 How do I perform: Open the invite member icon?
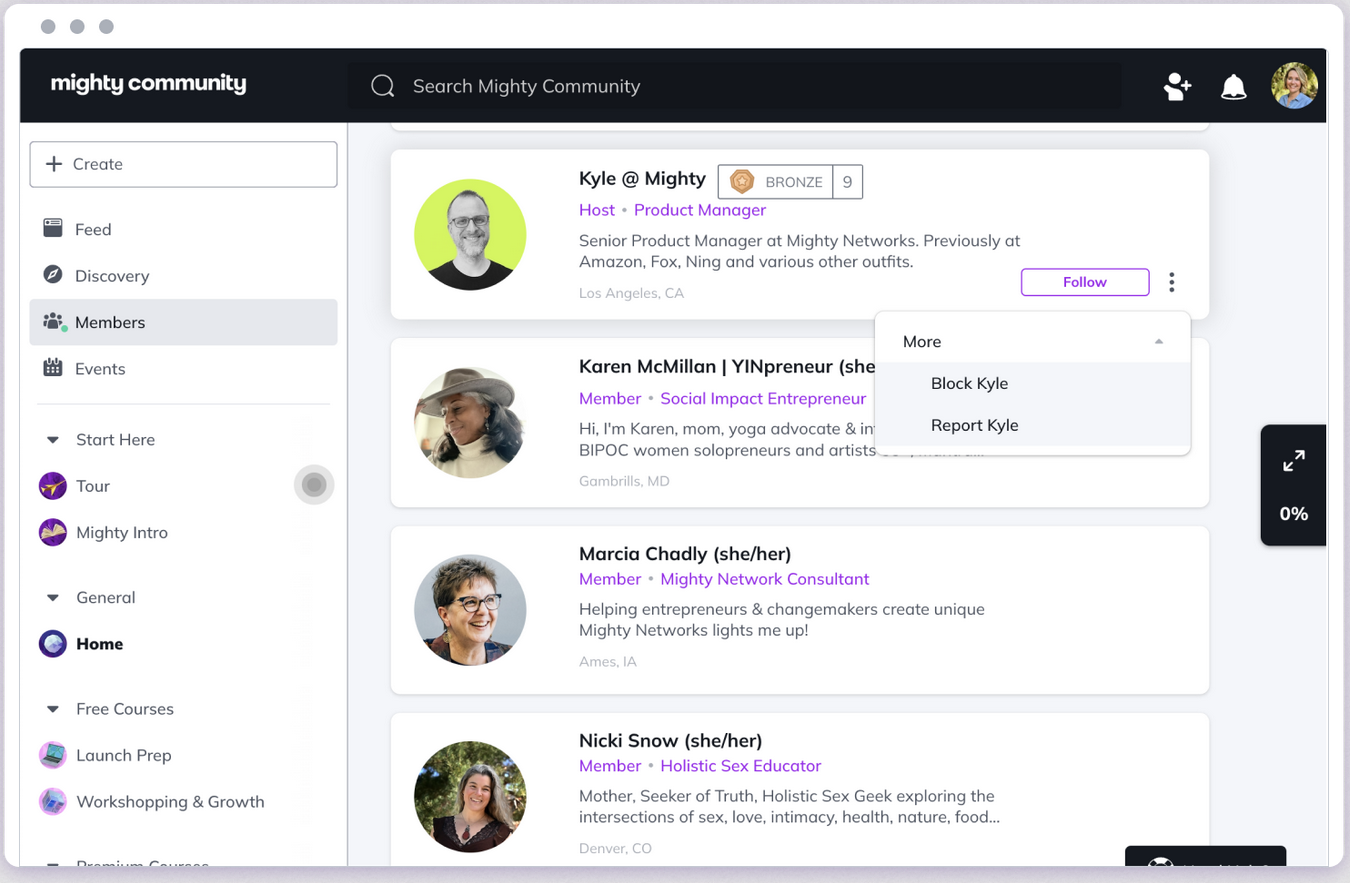[1177, 87]
